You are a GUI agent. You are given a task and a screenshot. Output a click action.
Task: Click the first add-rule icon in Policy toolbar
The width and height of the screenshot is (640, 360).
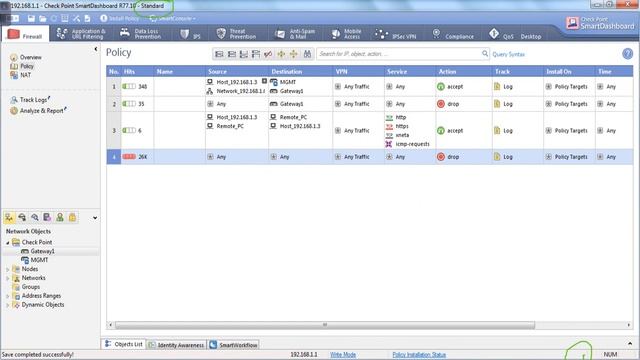(219, 54)
